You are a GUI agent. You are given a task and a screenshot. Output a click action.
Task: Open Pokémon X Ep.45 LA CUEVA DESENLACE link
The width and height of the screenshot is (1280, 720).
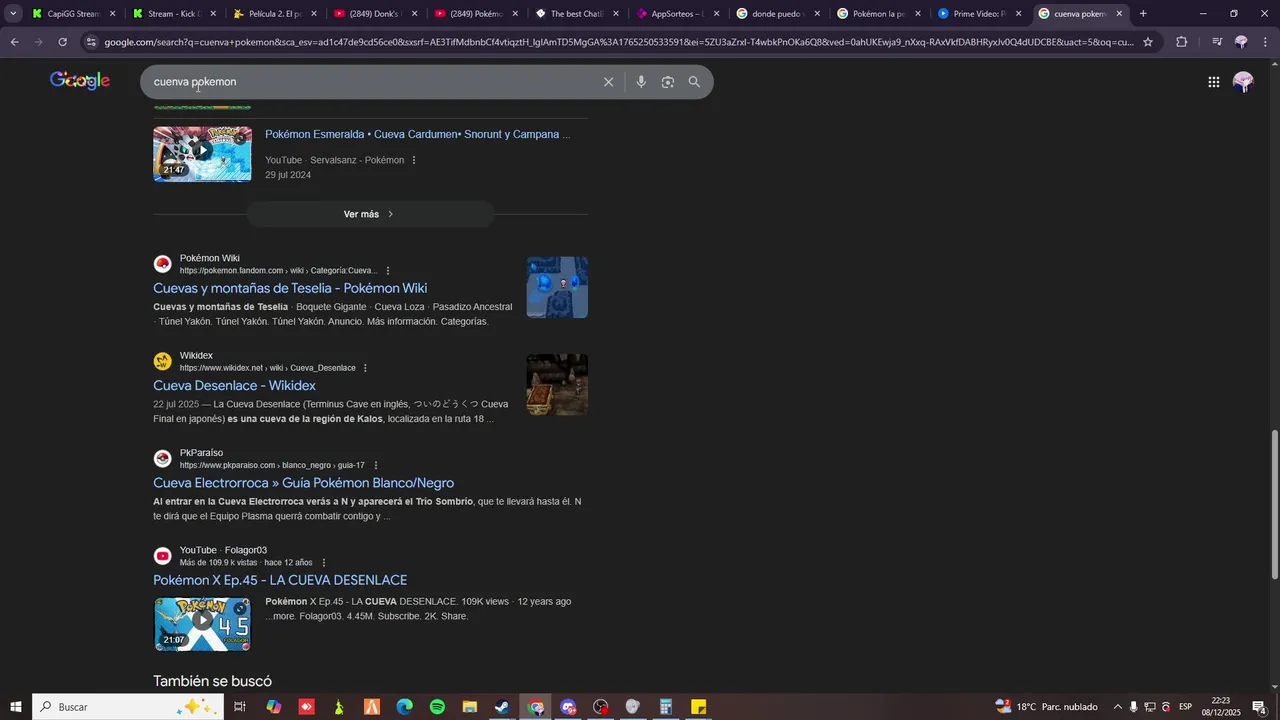click(280, 580)
